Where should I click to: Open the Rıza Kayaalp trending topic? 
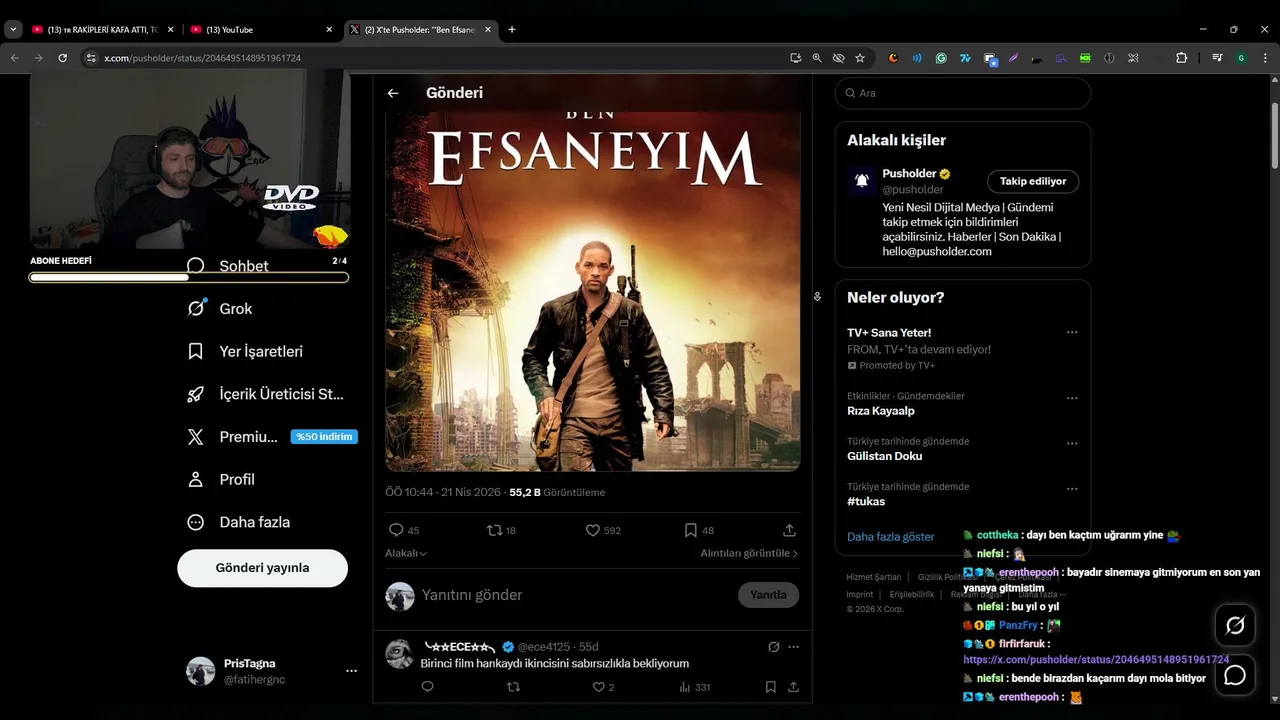pos(881,411)
